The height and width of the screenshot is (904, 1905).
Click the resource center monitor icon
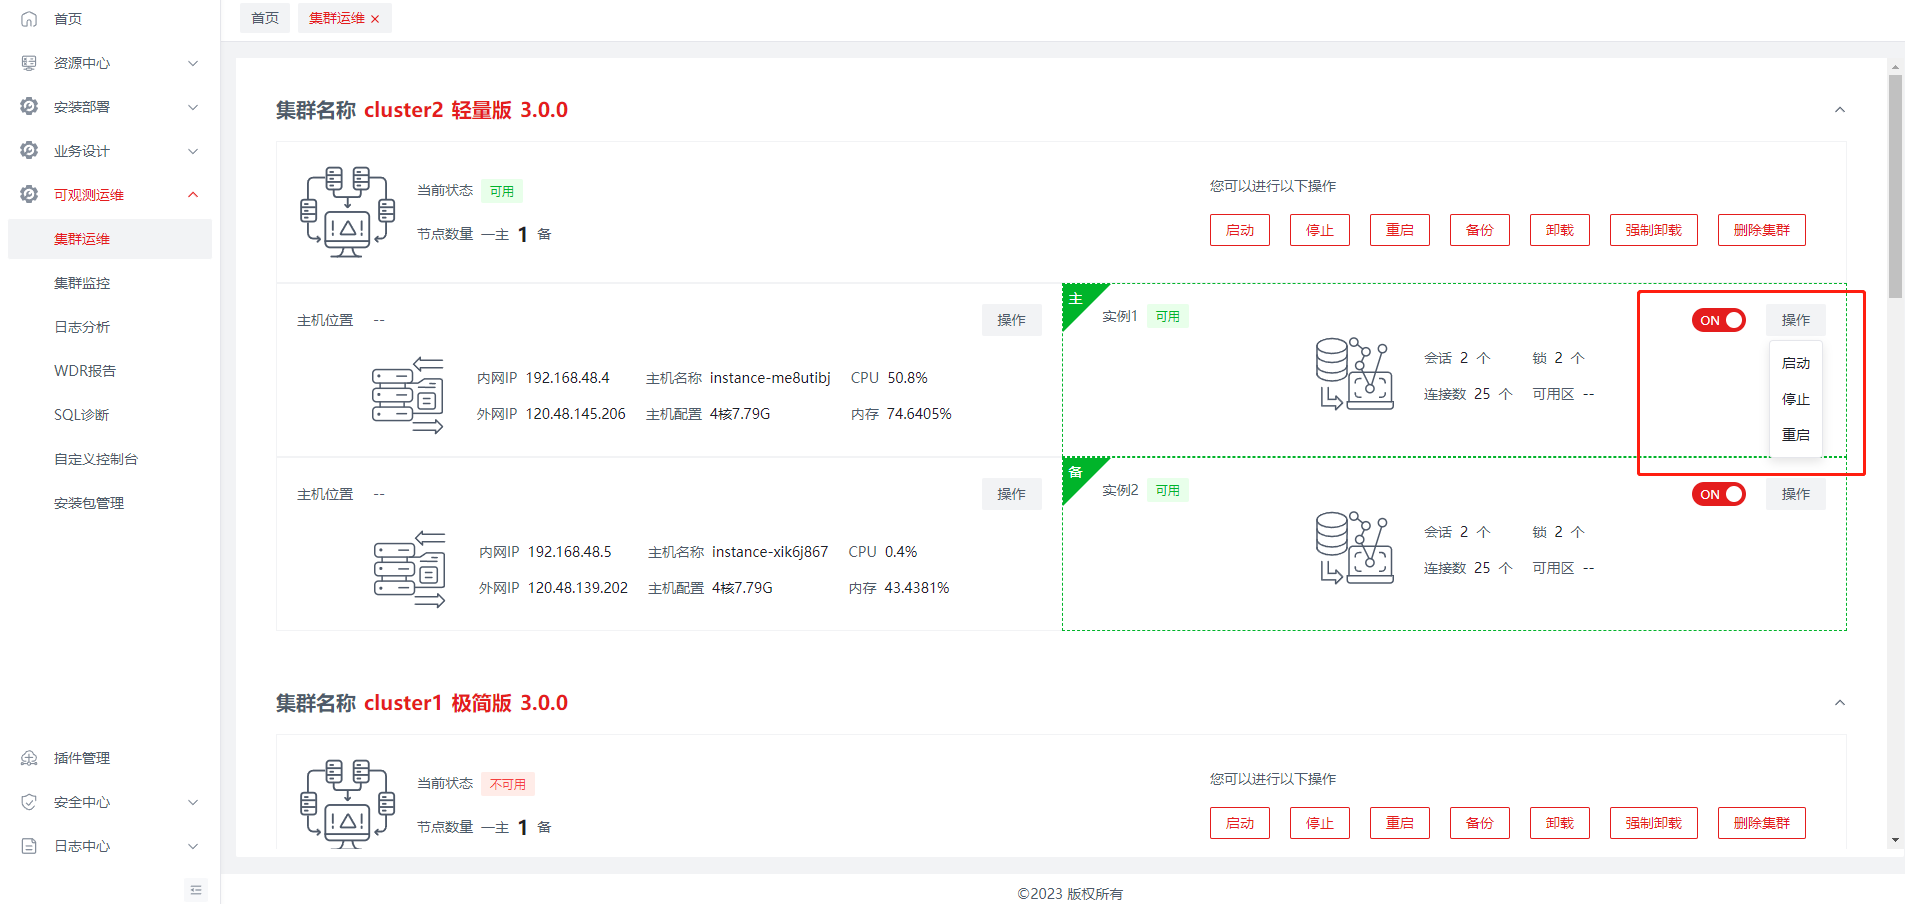tap(29, 63)
